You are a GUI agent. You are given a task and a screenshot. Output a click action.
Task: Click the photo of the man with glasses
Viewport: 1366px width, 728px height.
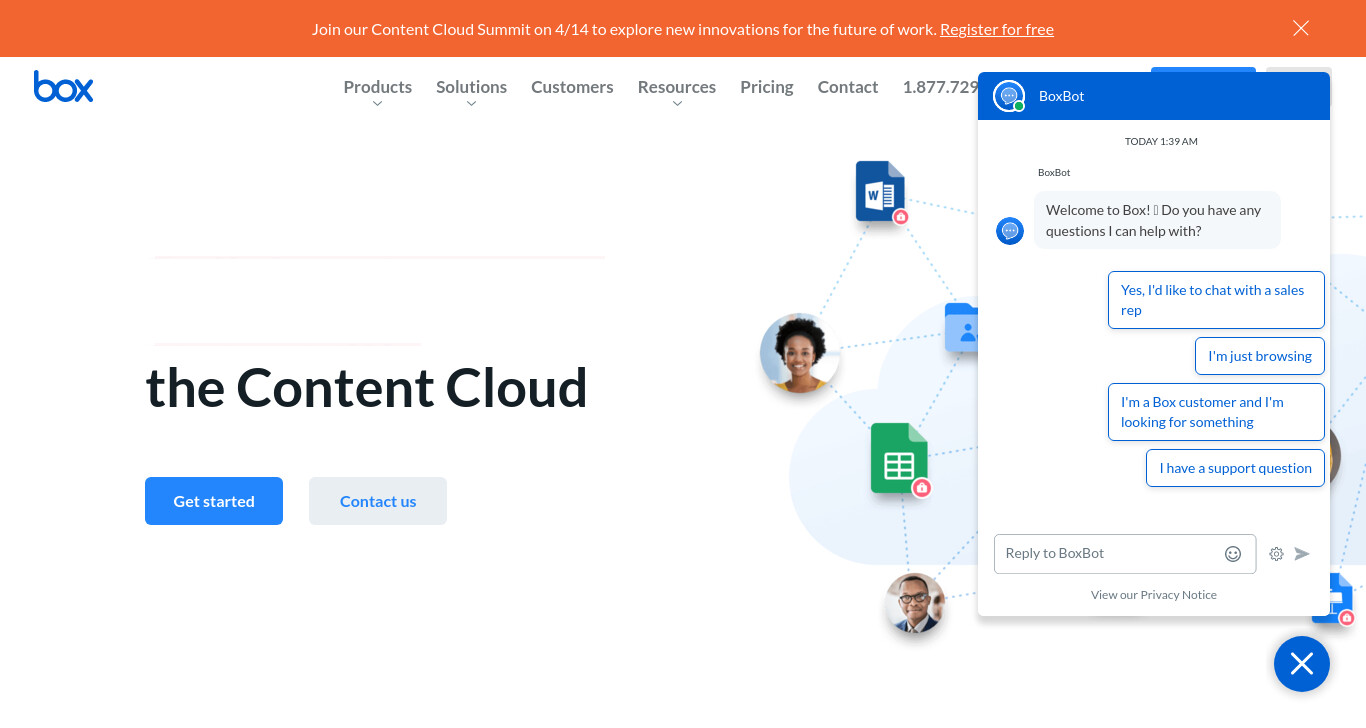tap(915, 603)
